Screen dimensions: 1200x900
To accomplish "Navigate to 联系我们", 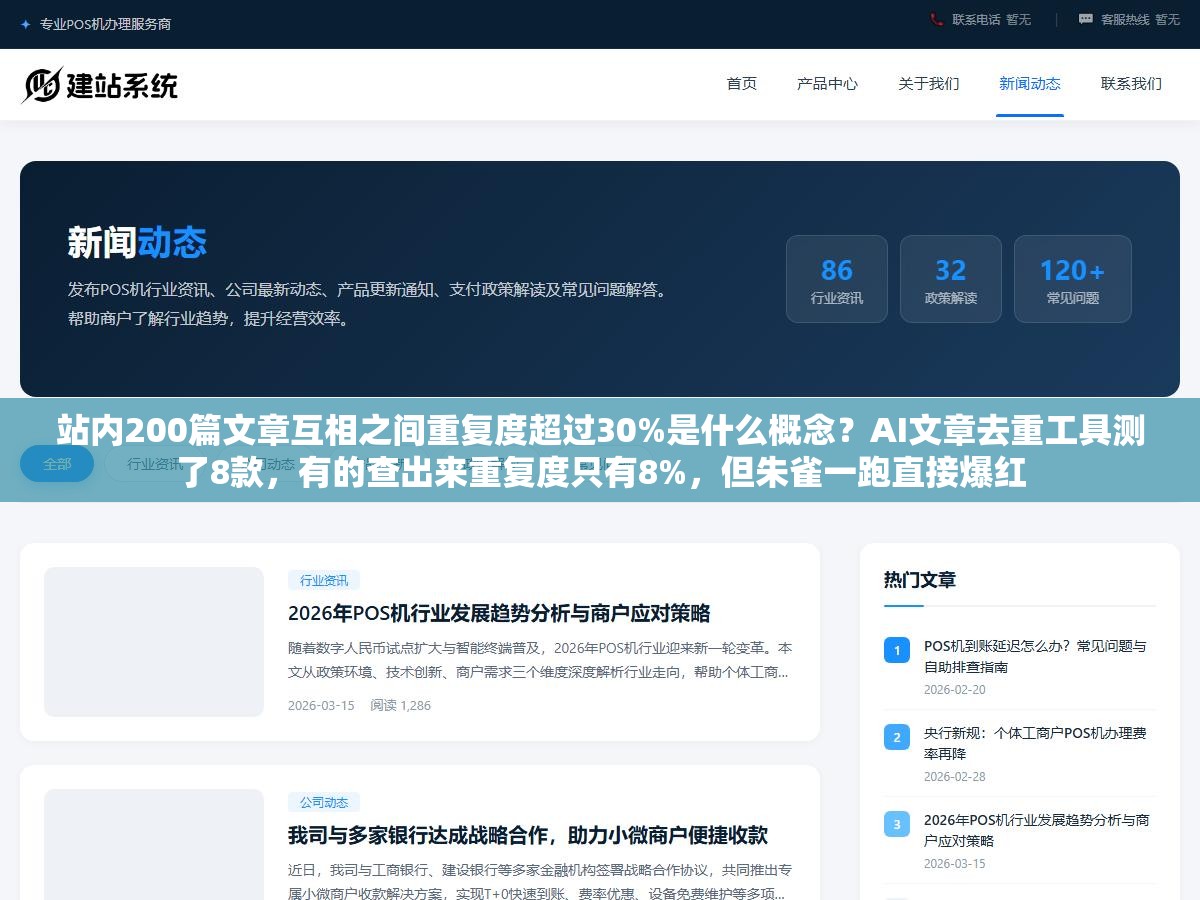I will pos(1131,84).
